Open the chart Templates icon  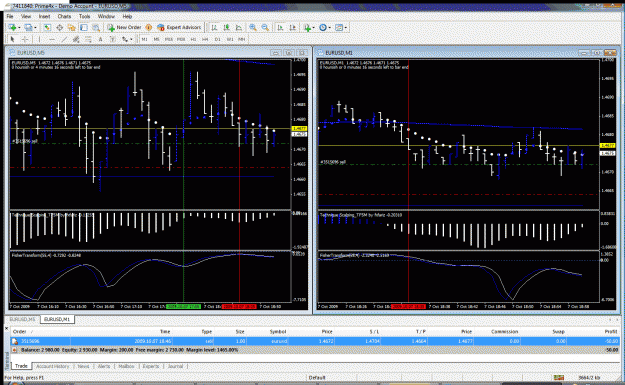tap(339, 28)
